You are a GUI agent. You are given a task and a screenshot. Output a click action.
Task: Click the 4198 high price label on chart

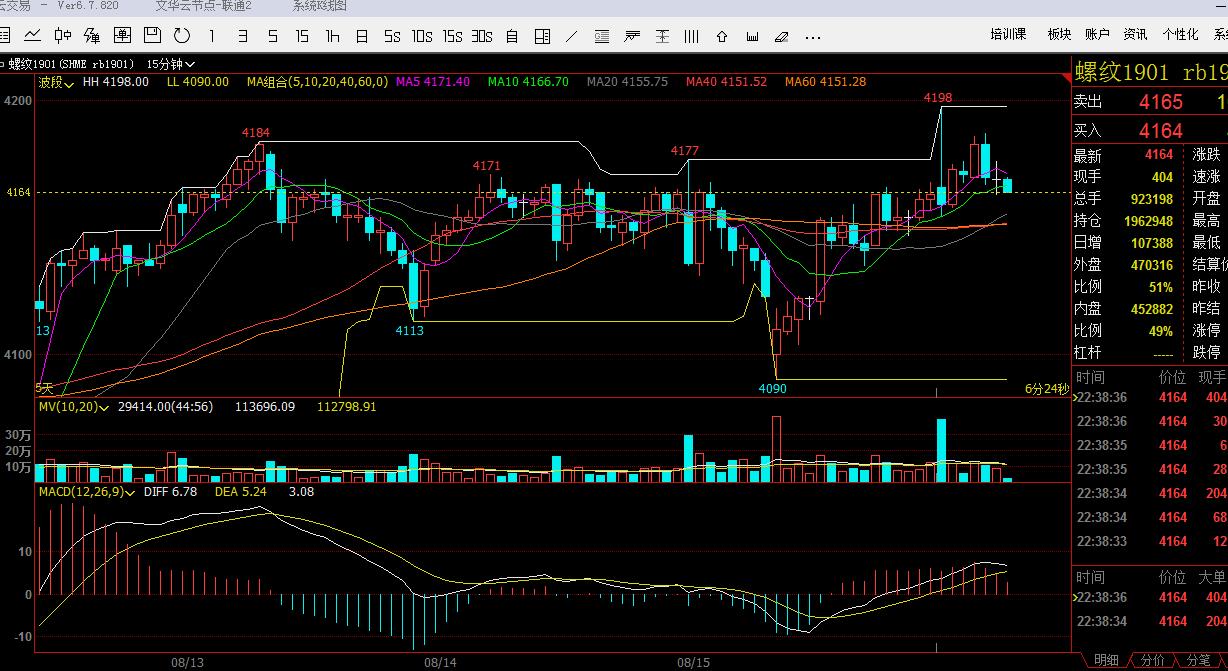(937, 98)
